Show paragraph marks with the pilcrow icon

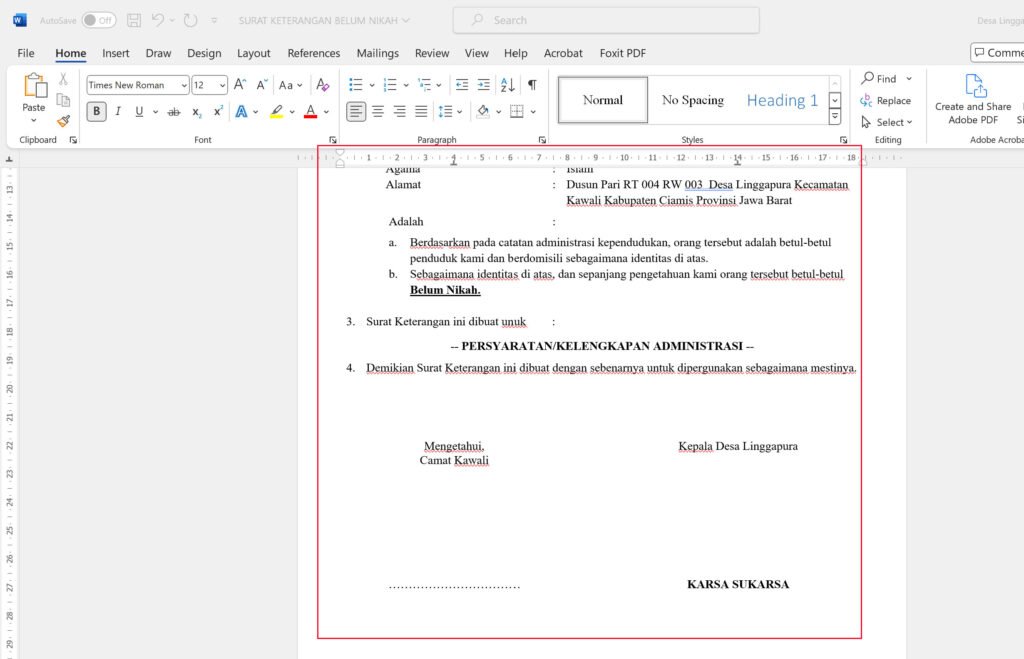[x=532, y=85]
